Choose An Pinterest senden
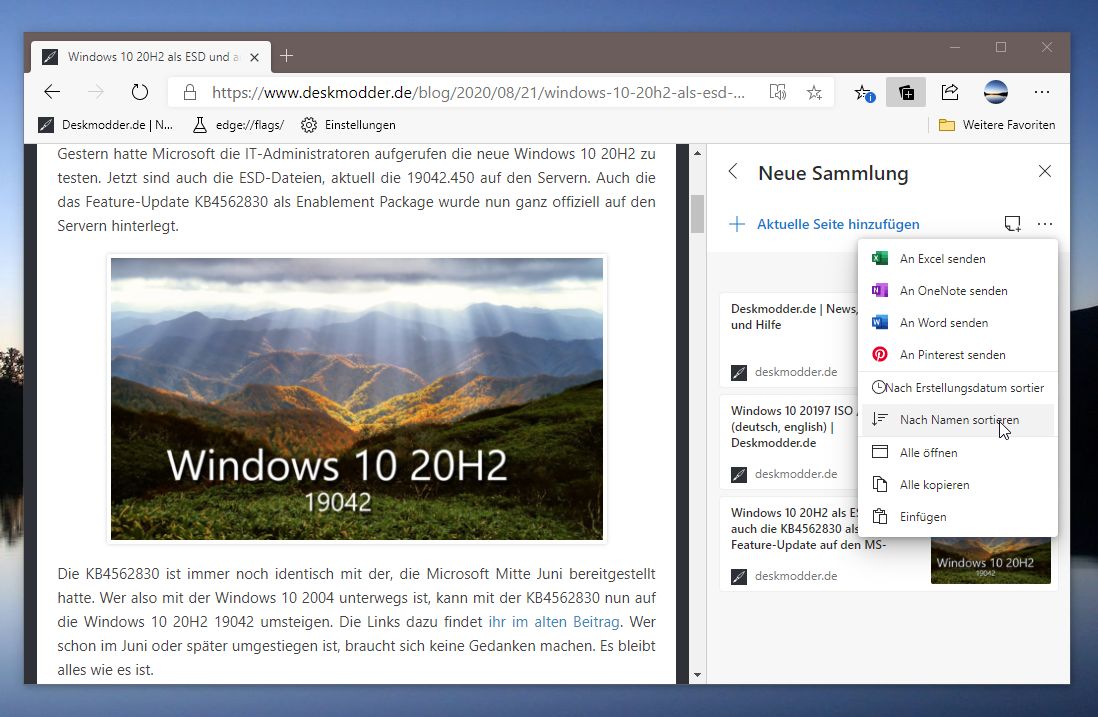 pos(958,355)
